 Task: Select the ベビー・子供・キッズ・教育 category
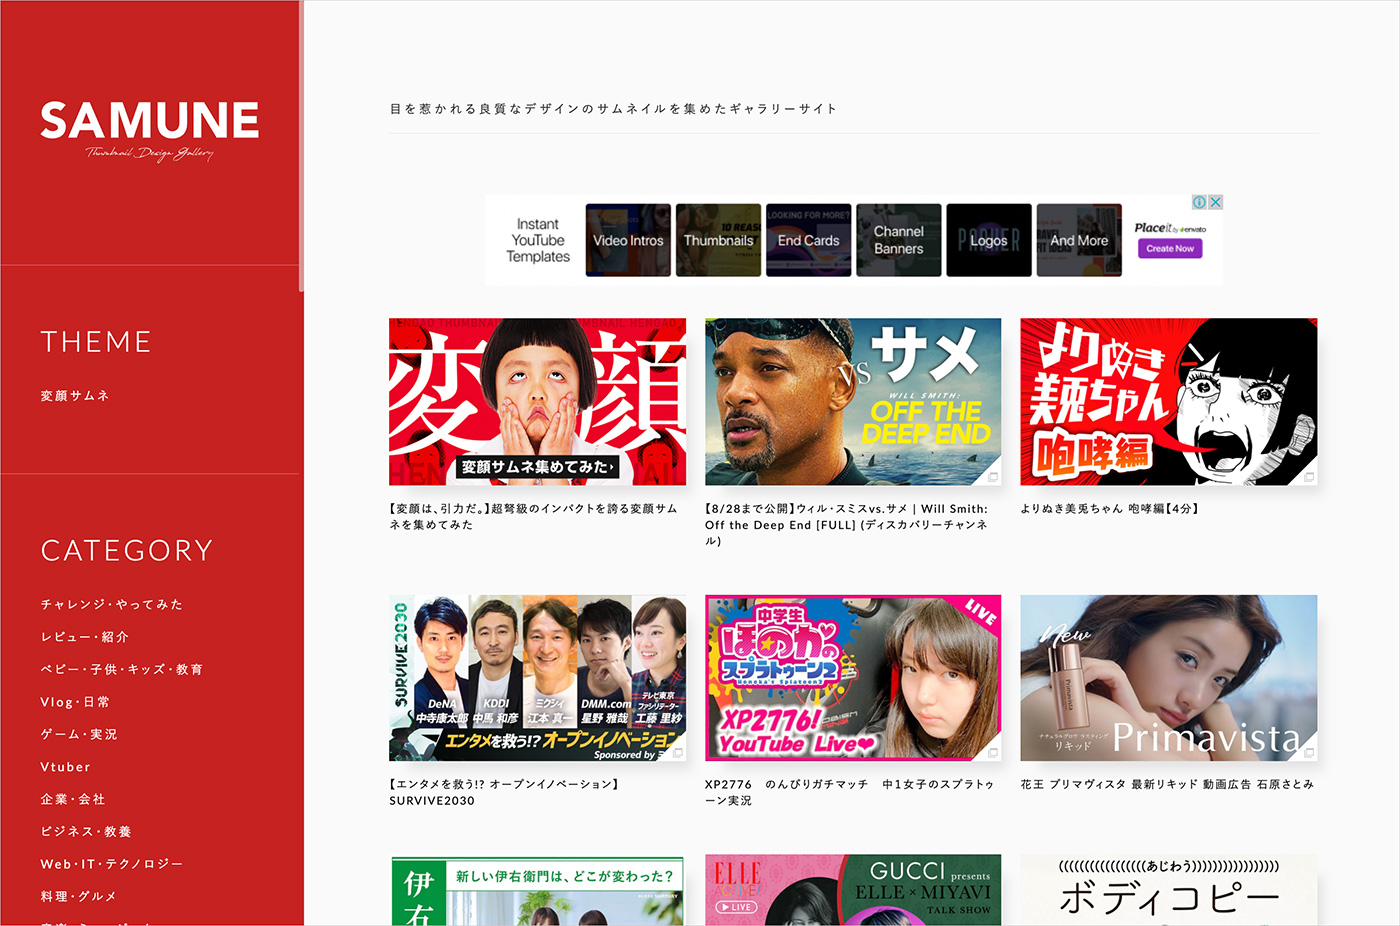point(122,669)
